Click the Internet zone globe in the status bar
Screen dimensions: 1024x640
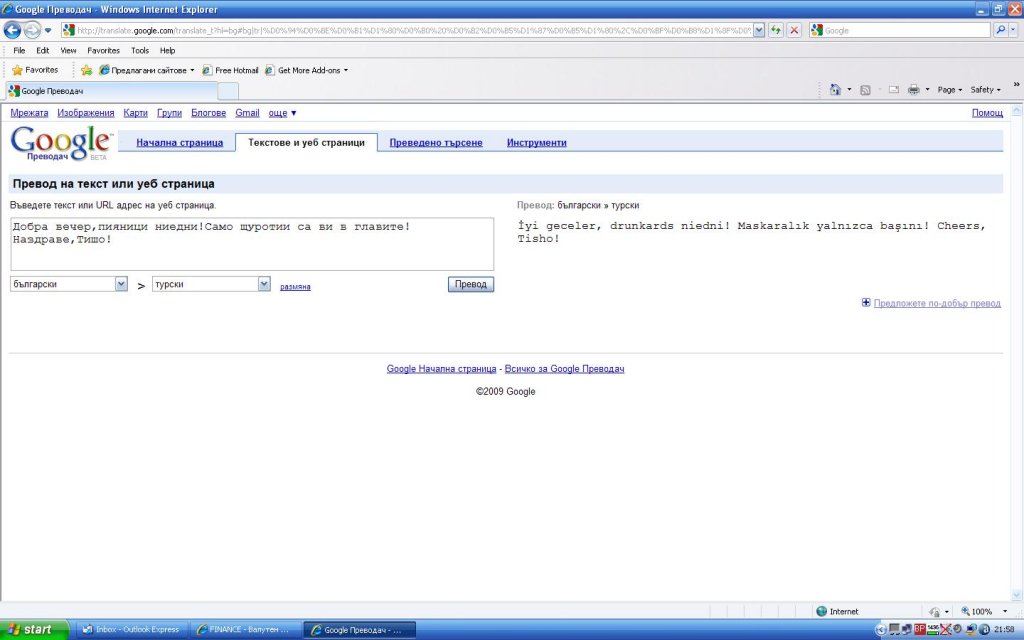coord(822,611)
